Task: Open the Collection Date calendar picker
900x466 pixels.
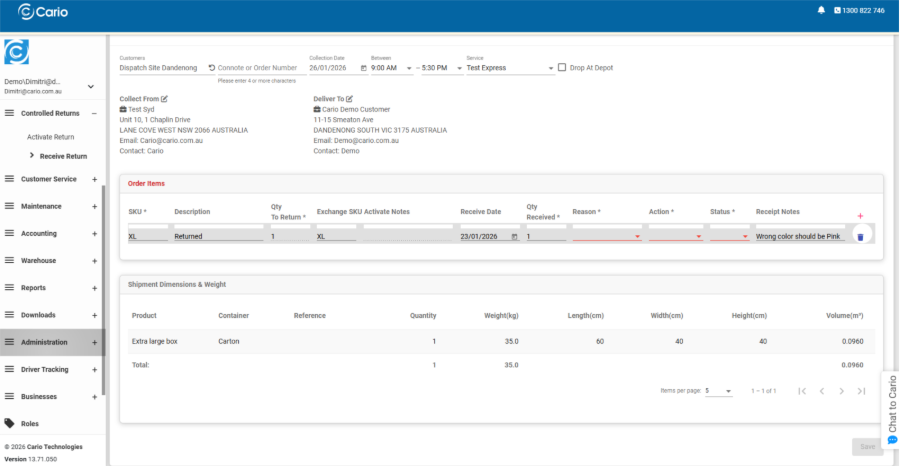Action: (x=363, y=68)
